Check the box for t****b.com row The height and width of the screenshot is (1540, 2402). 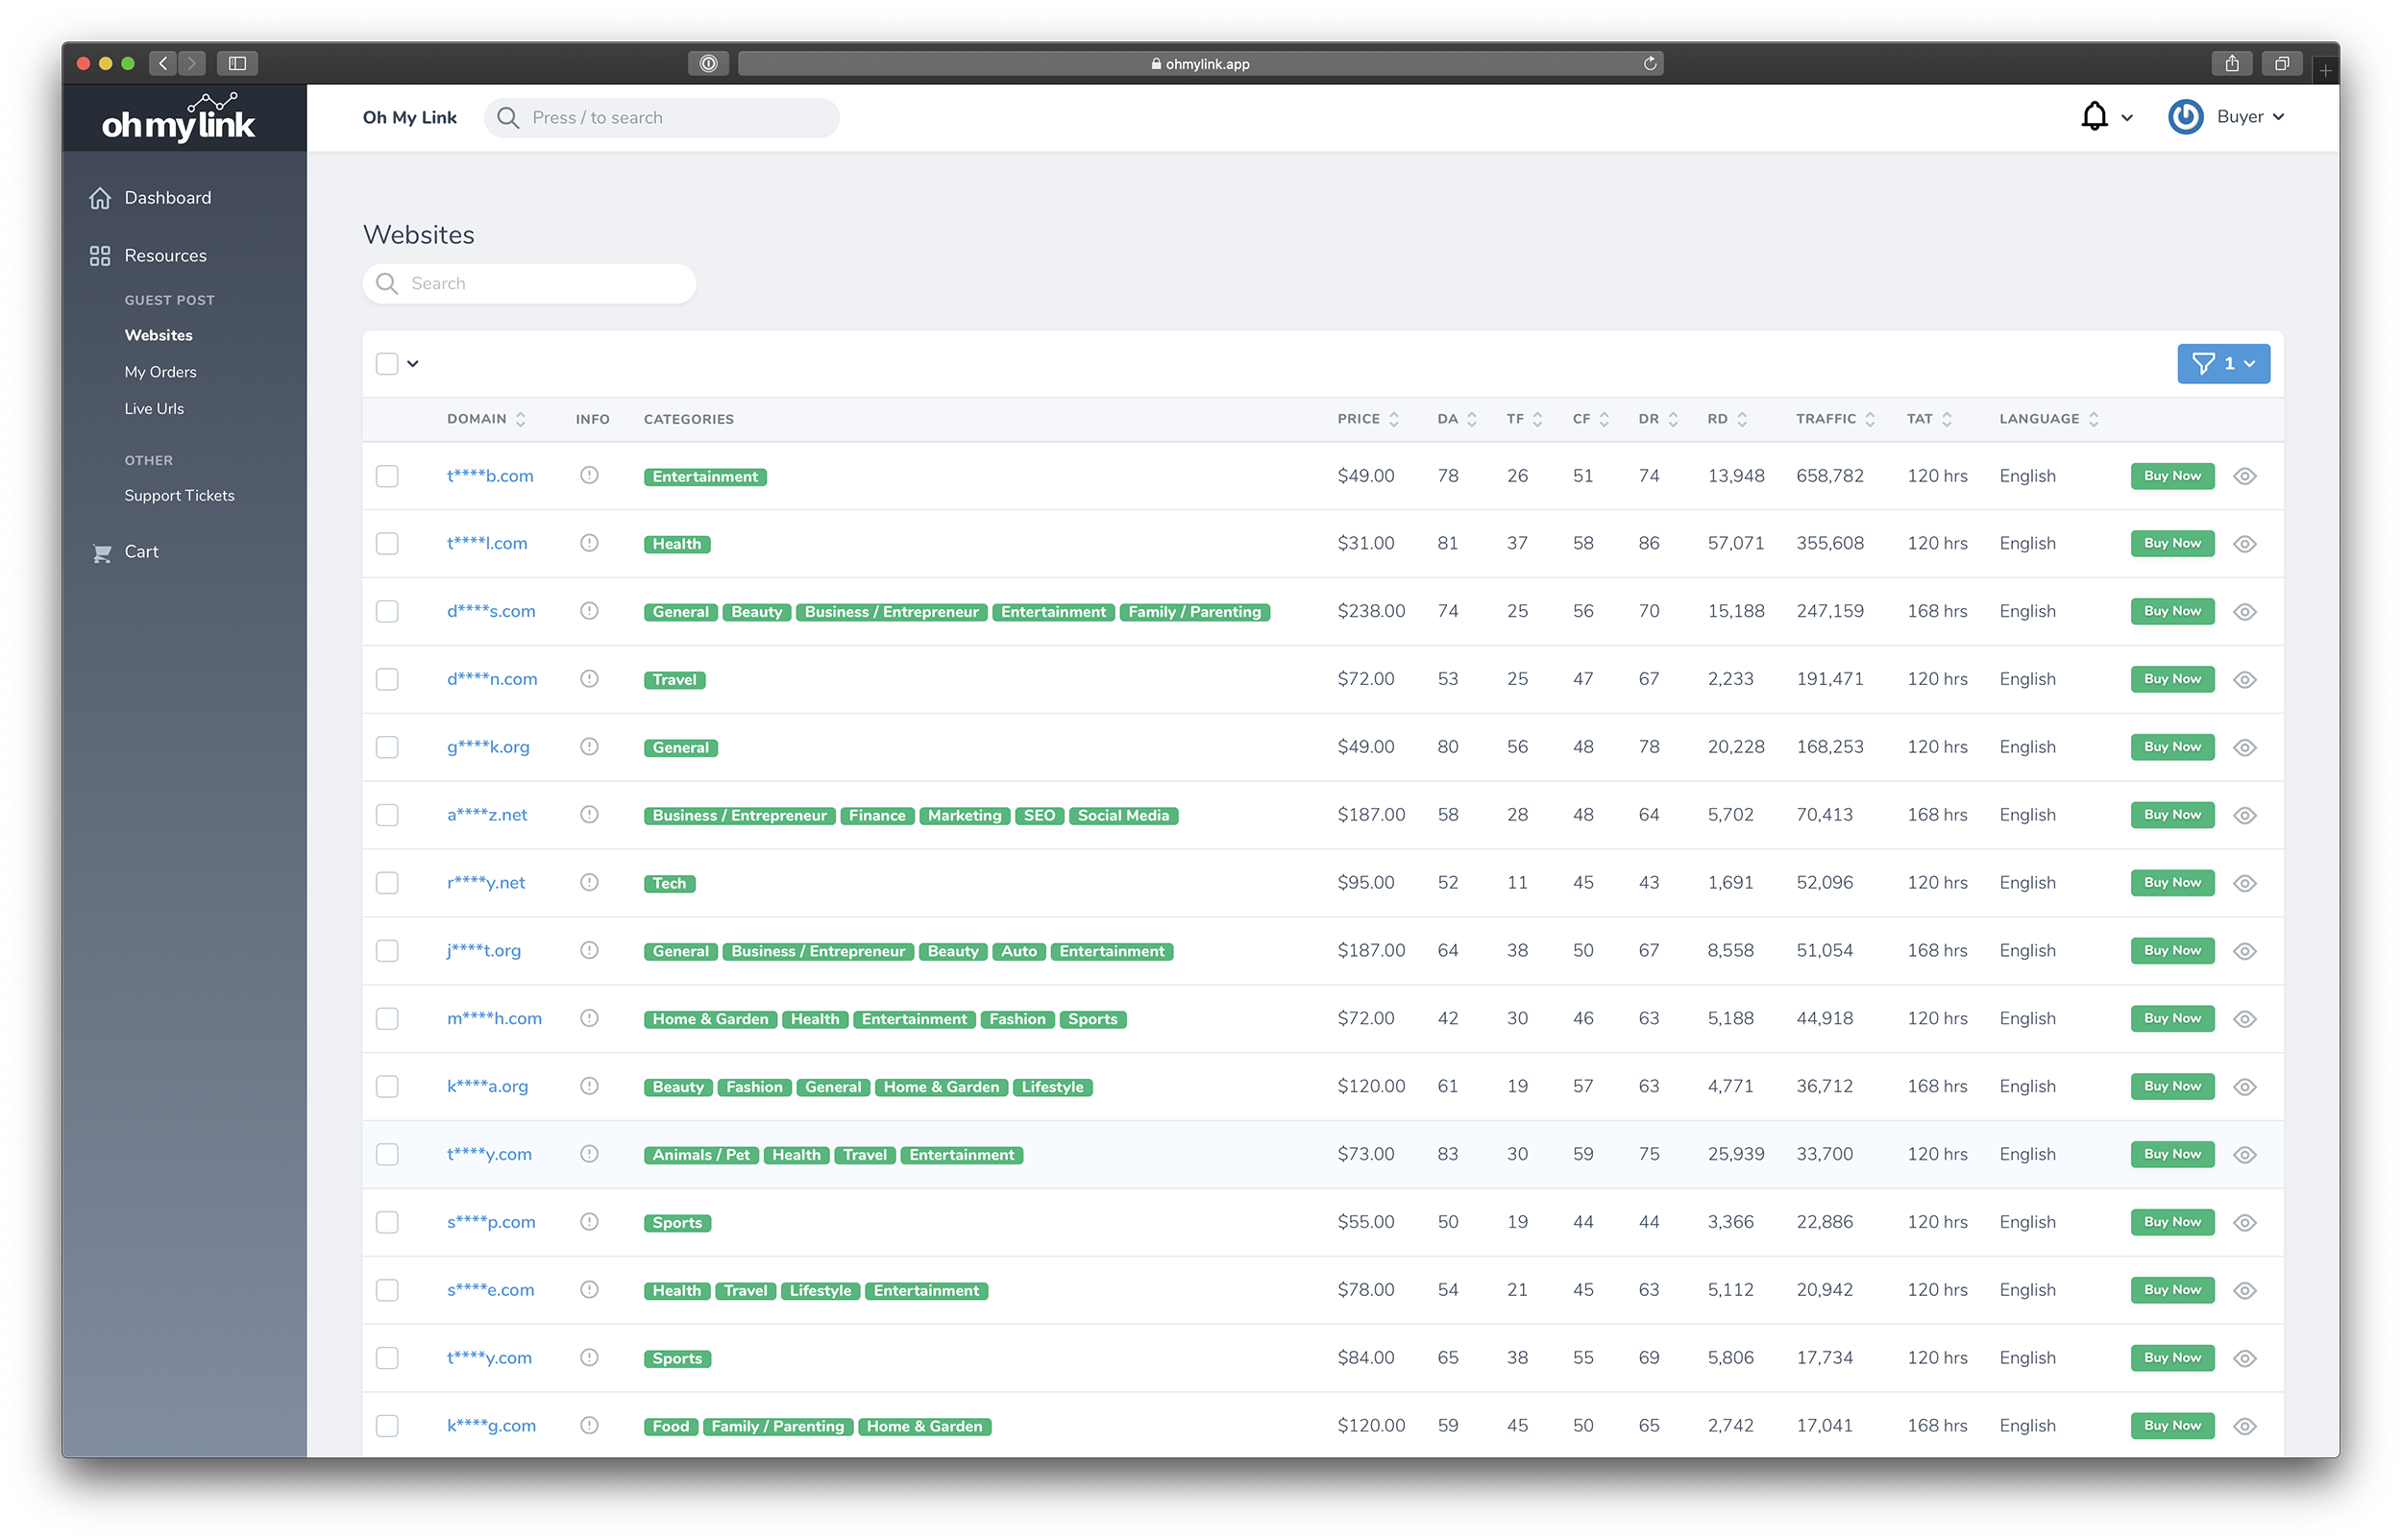(x=387, y=477)
